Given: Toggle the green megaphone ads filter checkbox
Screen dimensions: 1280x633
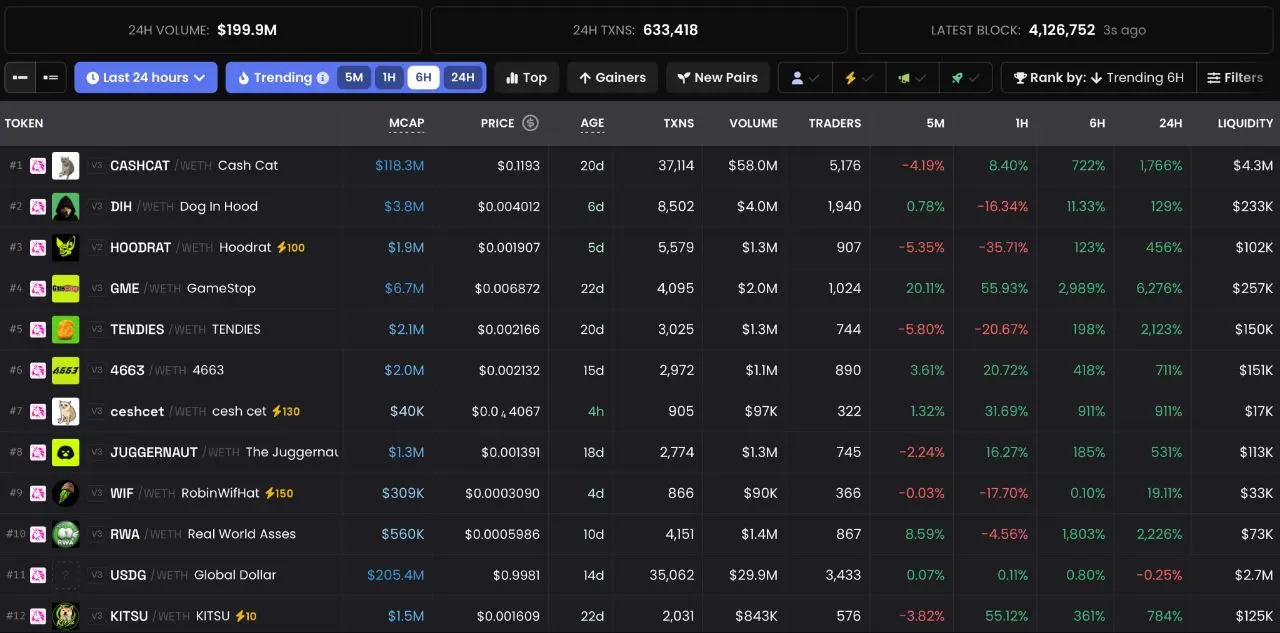Looking at the screenshot, I should tap(912, 77).
